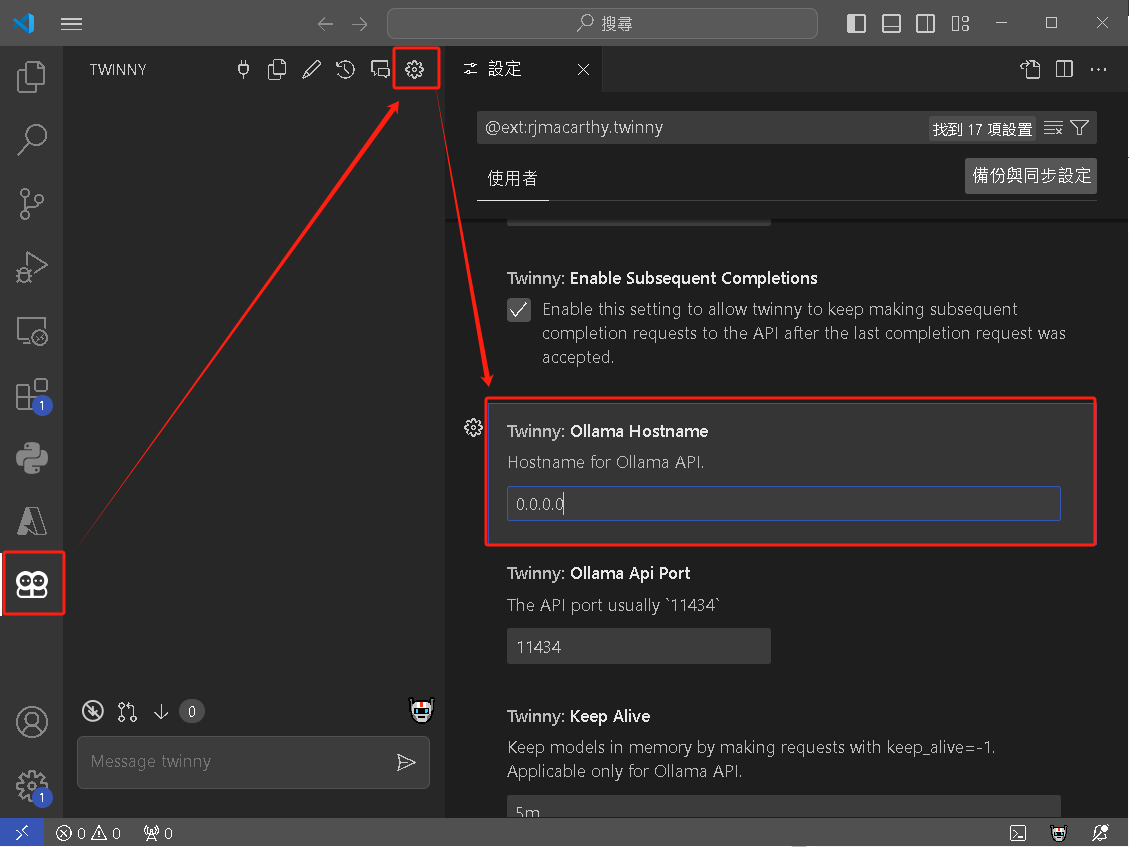
Task: Open the Ollama Hostname setting gear menu
Action: point(473,428)
